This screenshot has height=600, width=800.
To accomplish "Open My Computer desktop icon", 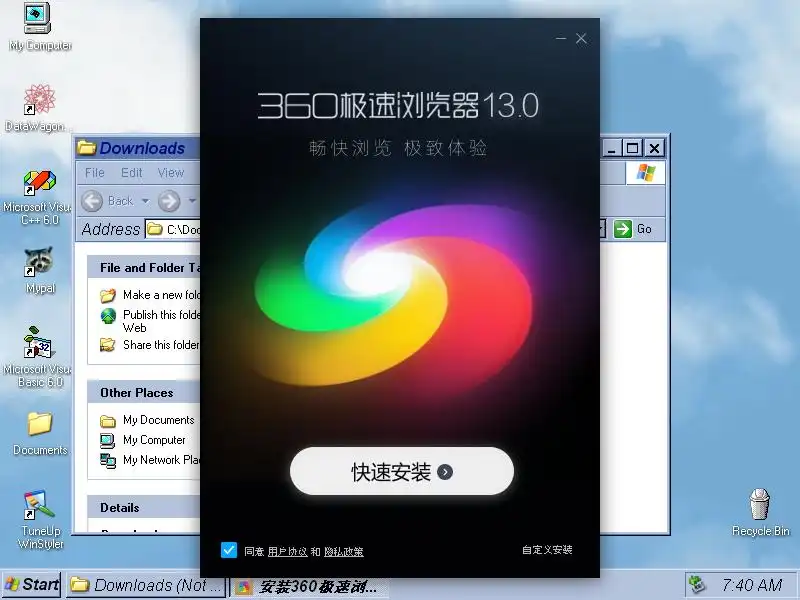I will (40, 27).
